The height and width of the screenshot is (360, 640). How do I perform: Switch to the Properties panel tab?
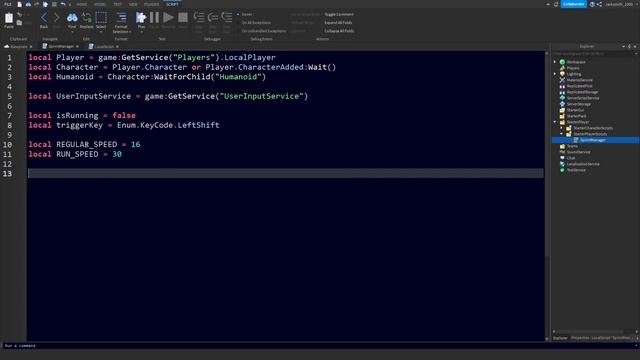600,338
